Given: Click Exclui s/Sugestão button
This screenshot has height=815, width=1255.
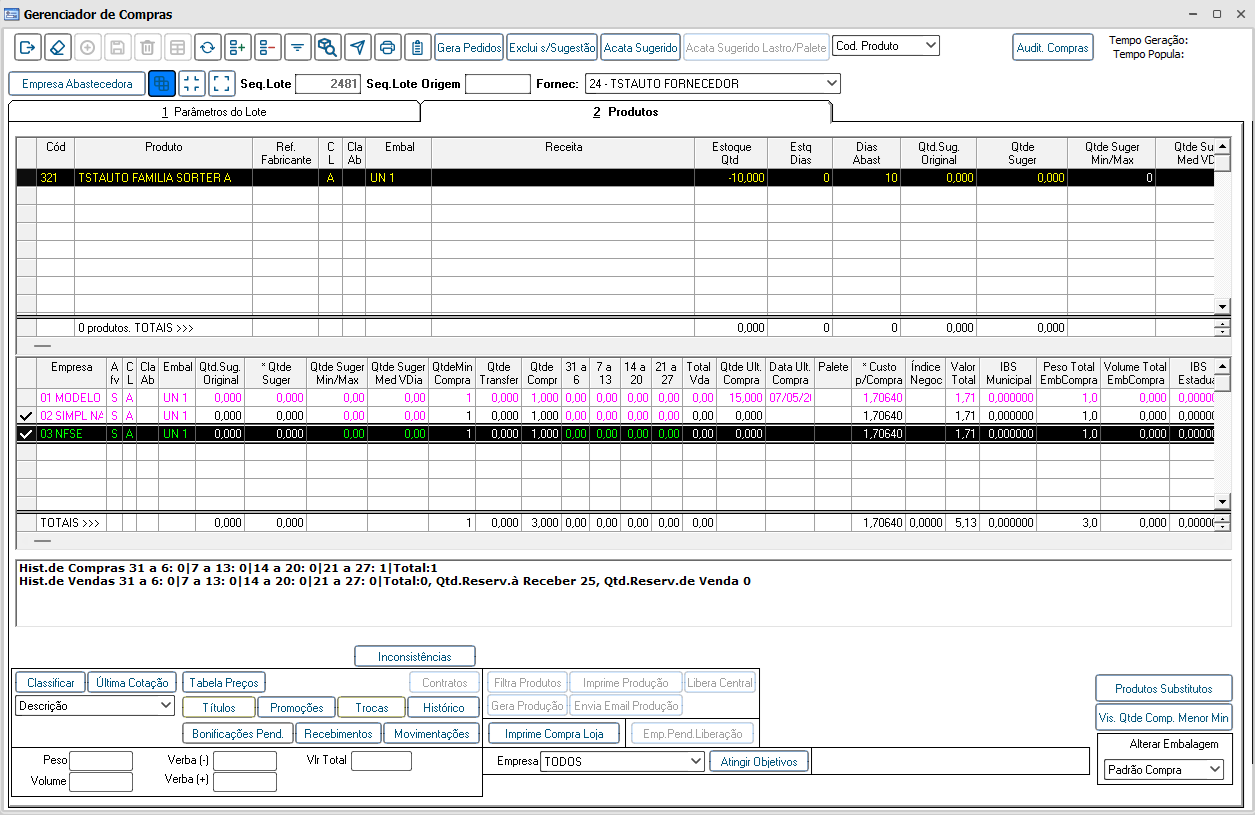Looking at the screenshot, I should (552, 47).
